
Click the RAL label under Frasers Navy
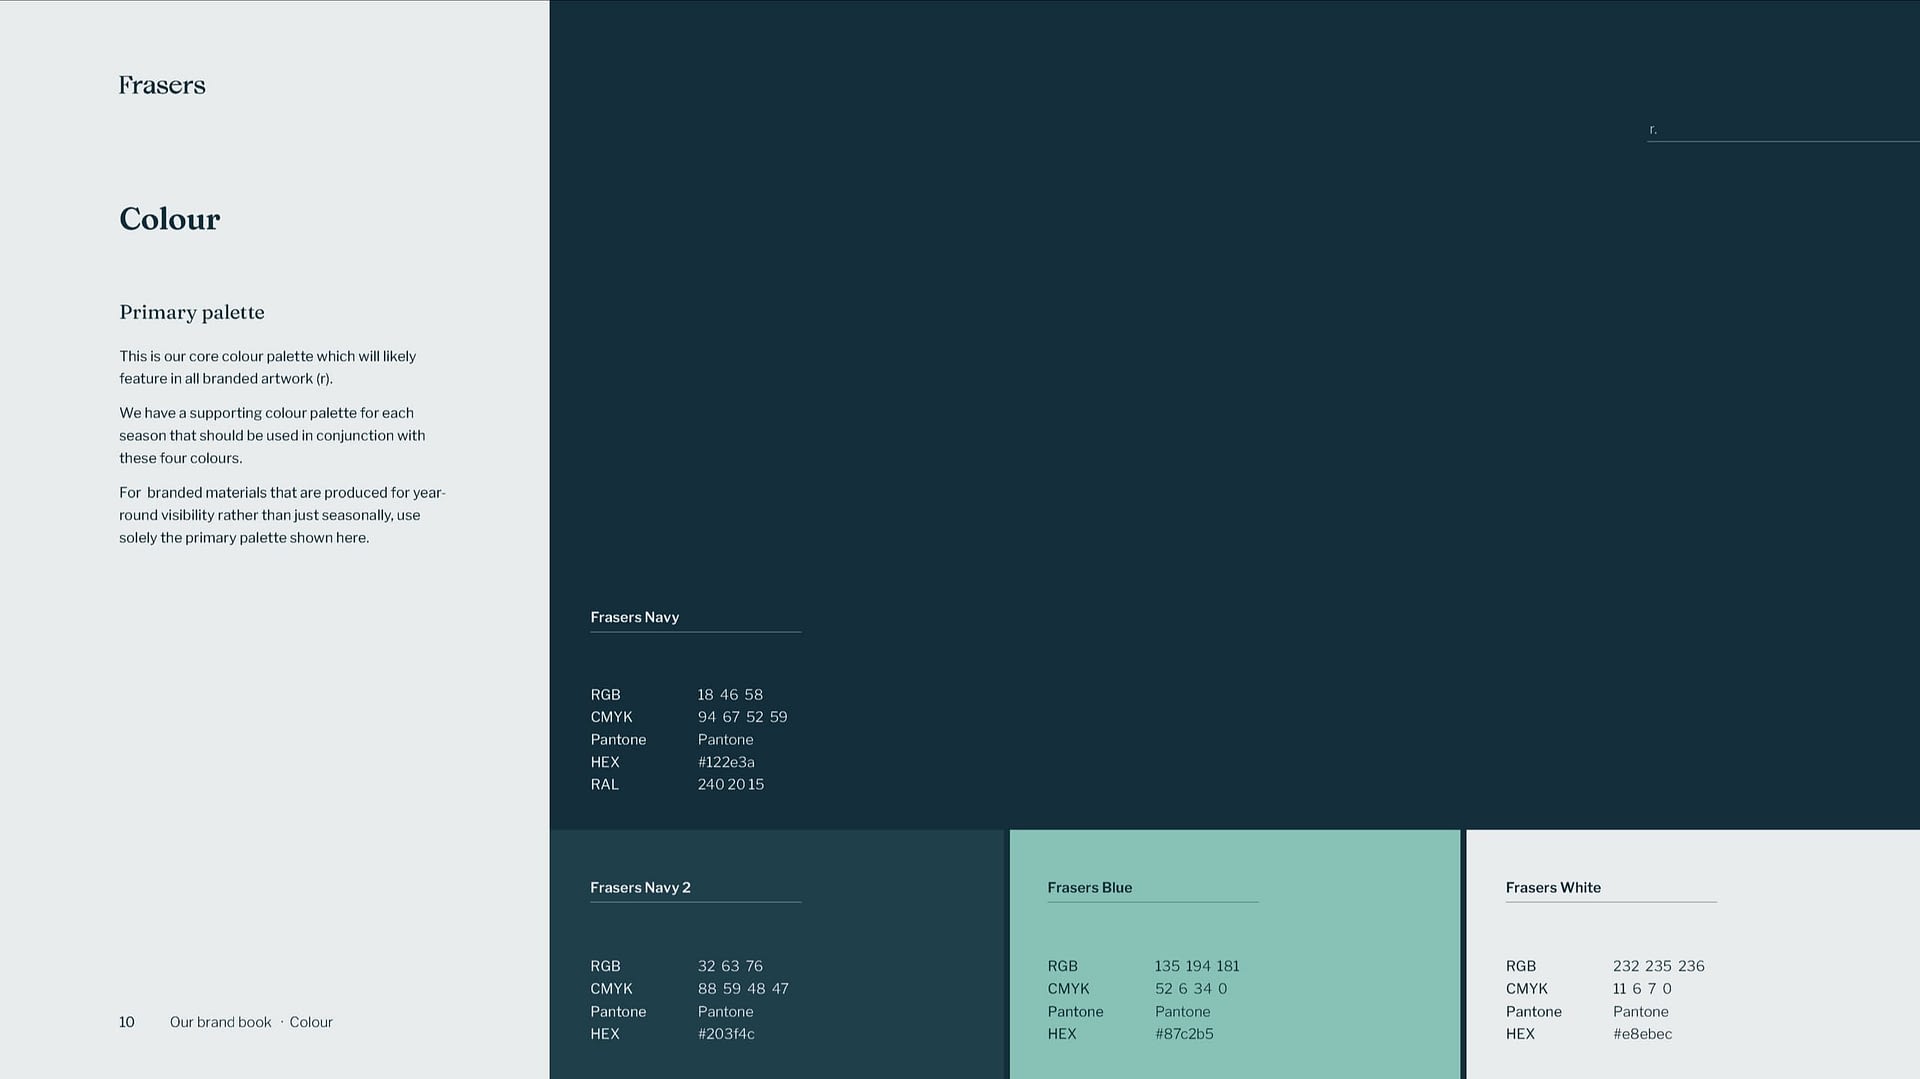click(605, 784)
